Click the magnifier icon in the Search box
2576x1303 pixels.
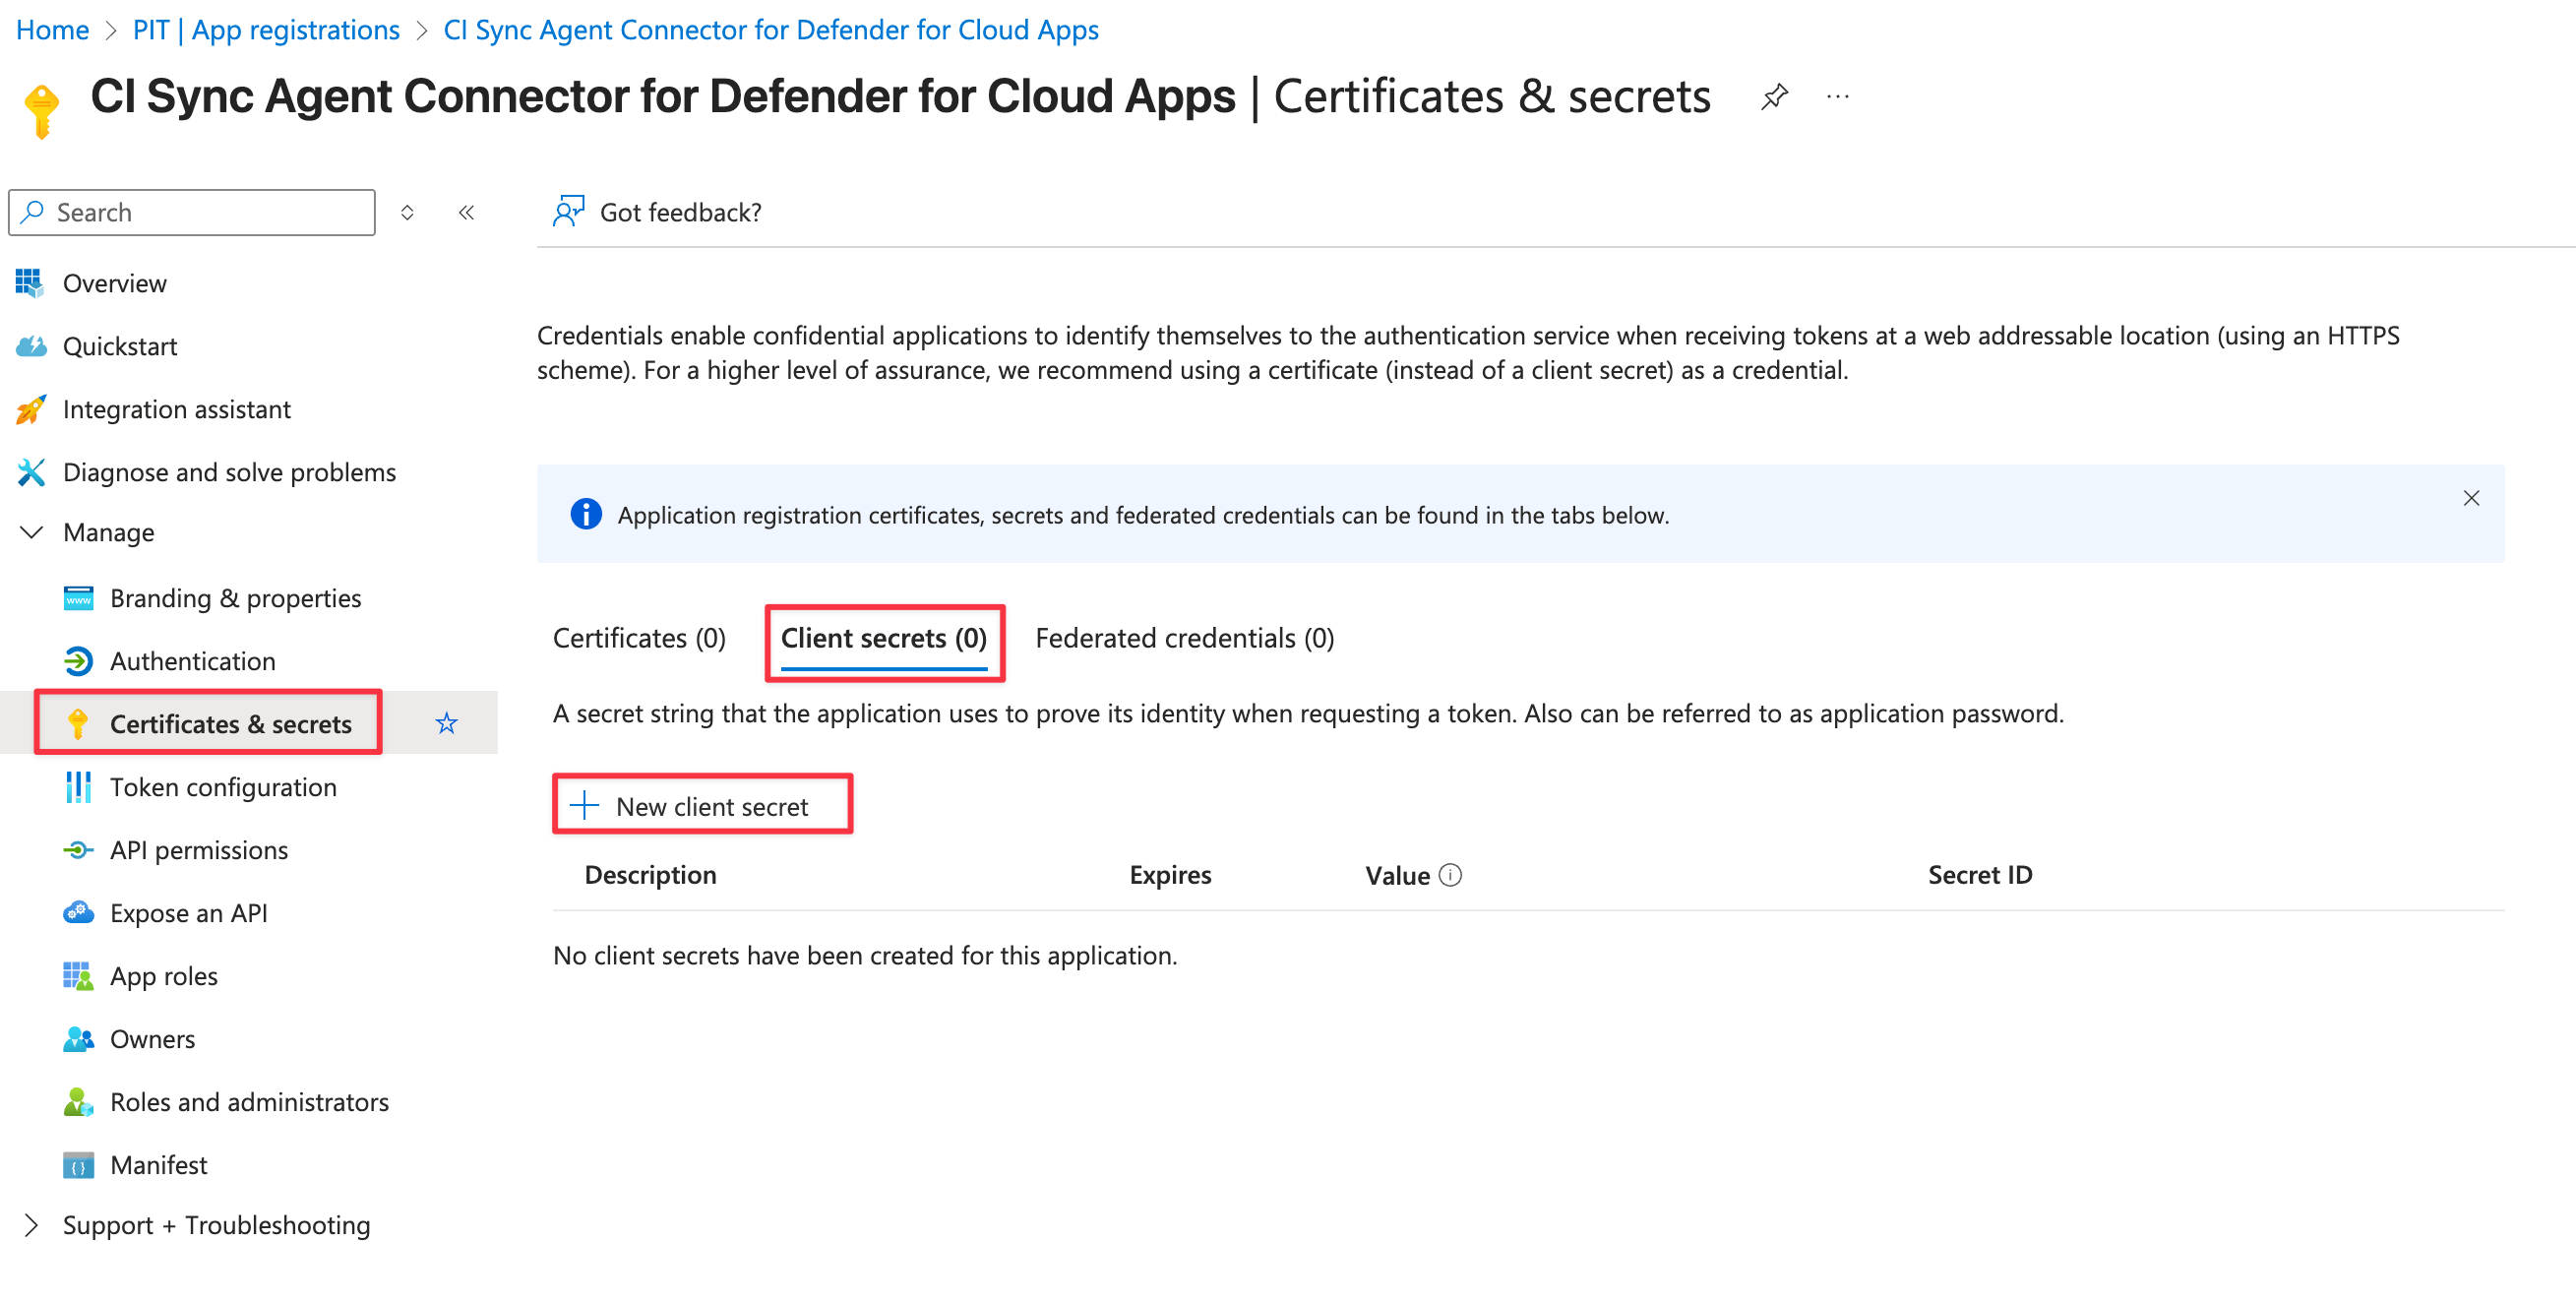pyautogui.click(x=33, y=212)
